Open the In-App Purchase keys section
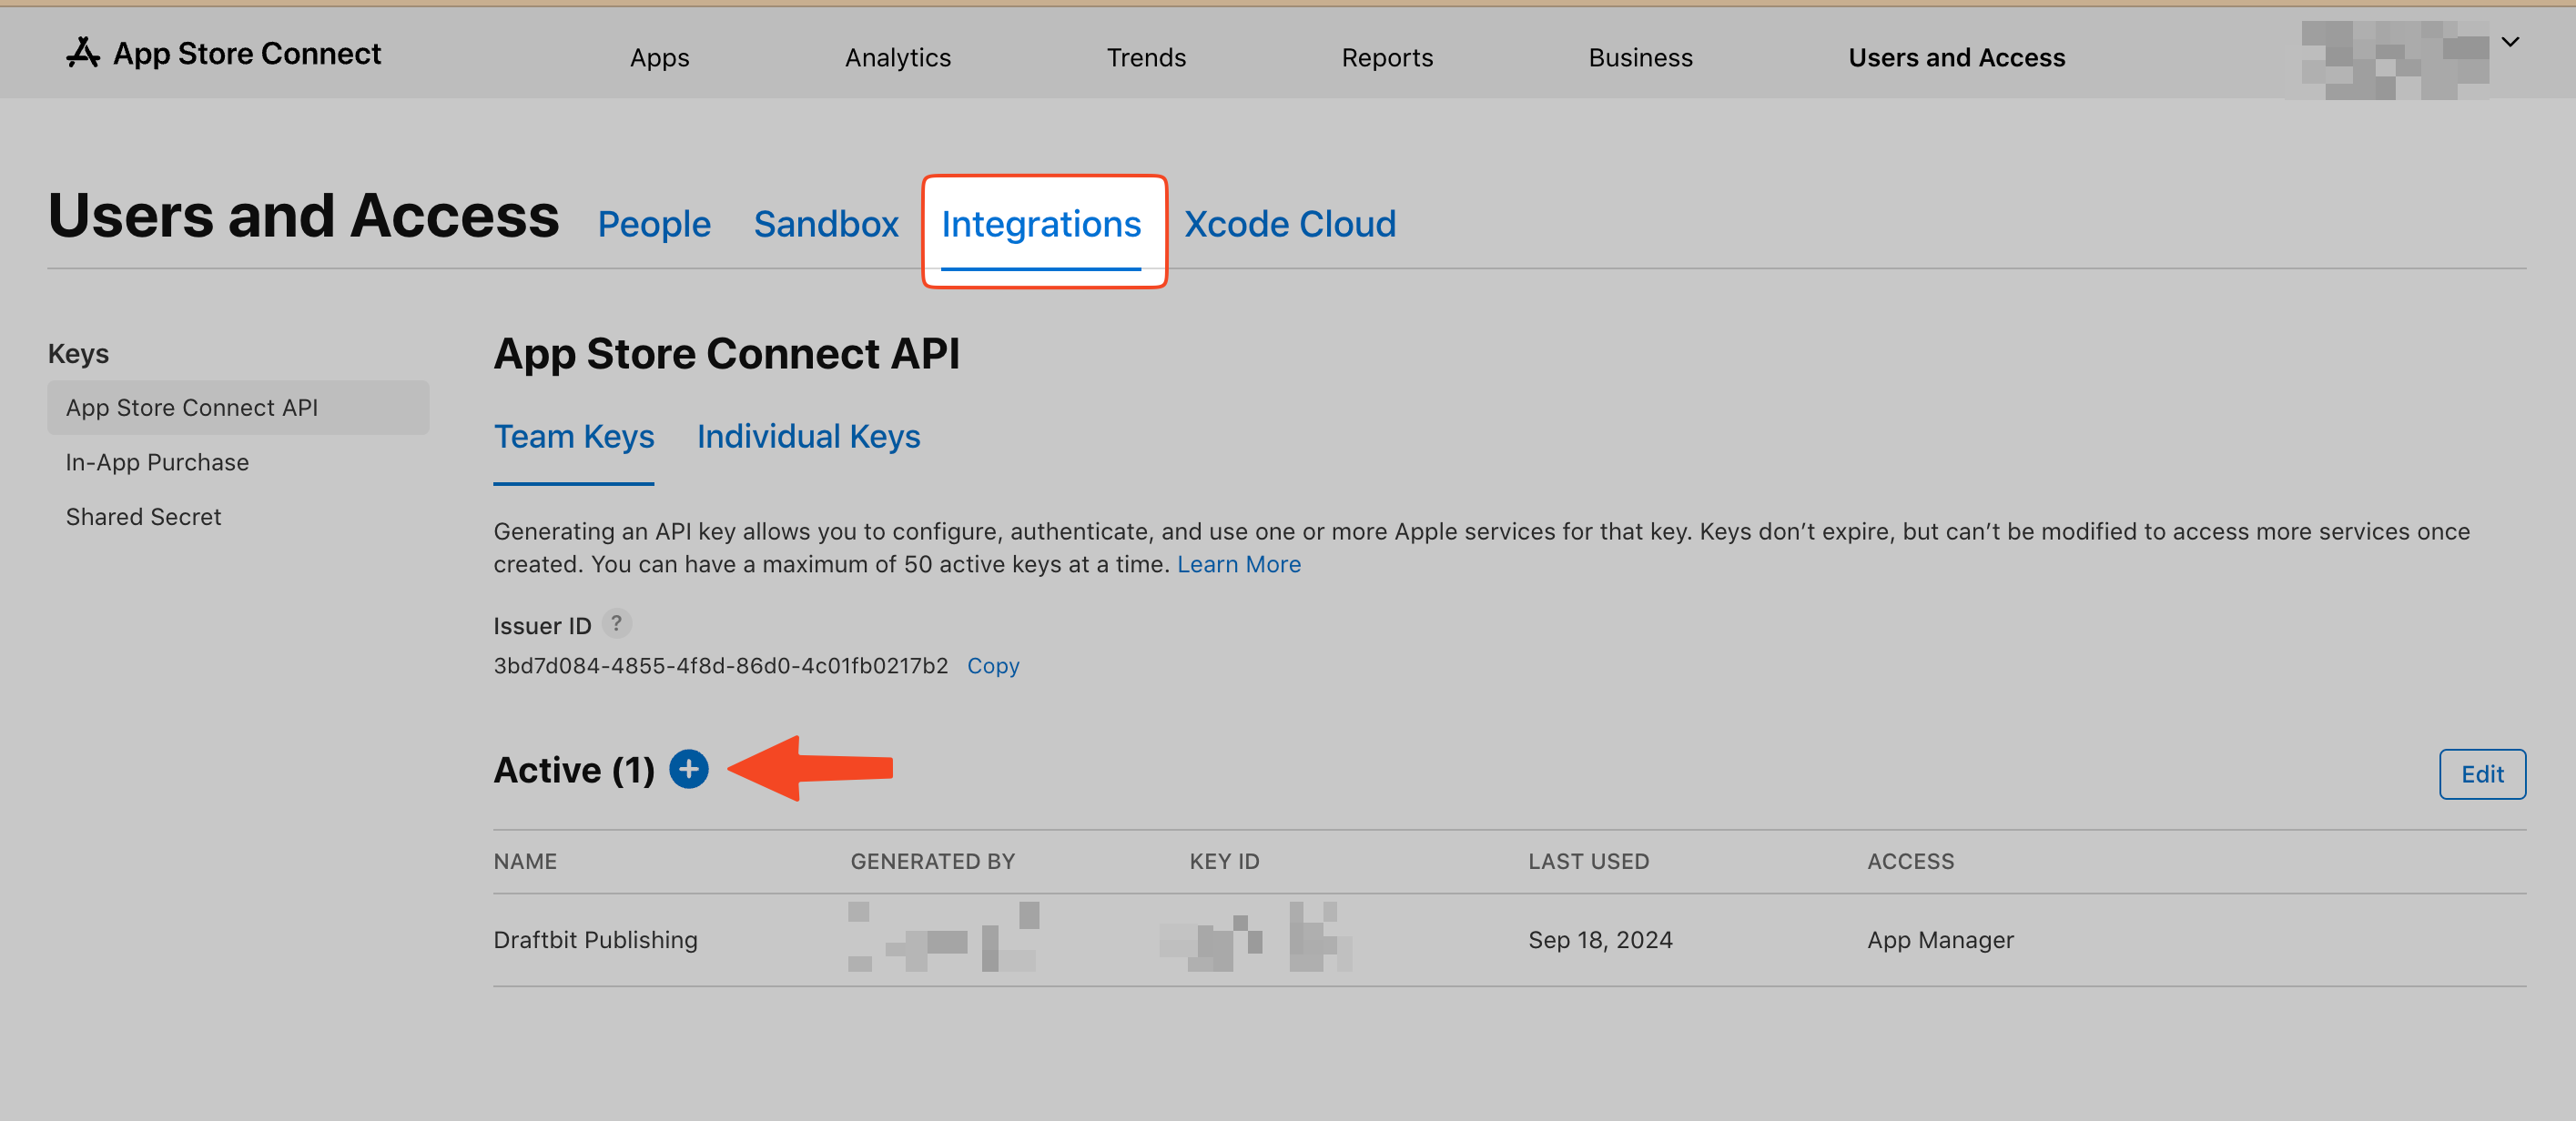Image resolution: width=2576 pixels, height=1121 pixels. tap(157, 461)
